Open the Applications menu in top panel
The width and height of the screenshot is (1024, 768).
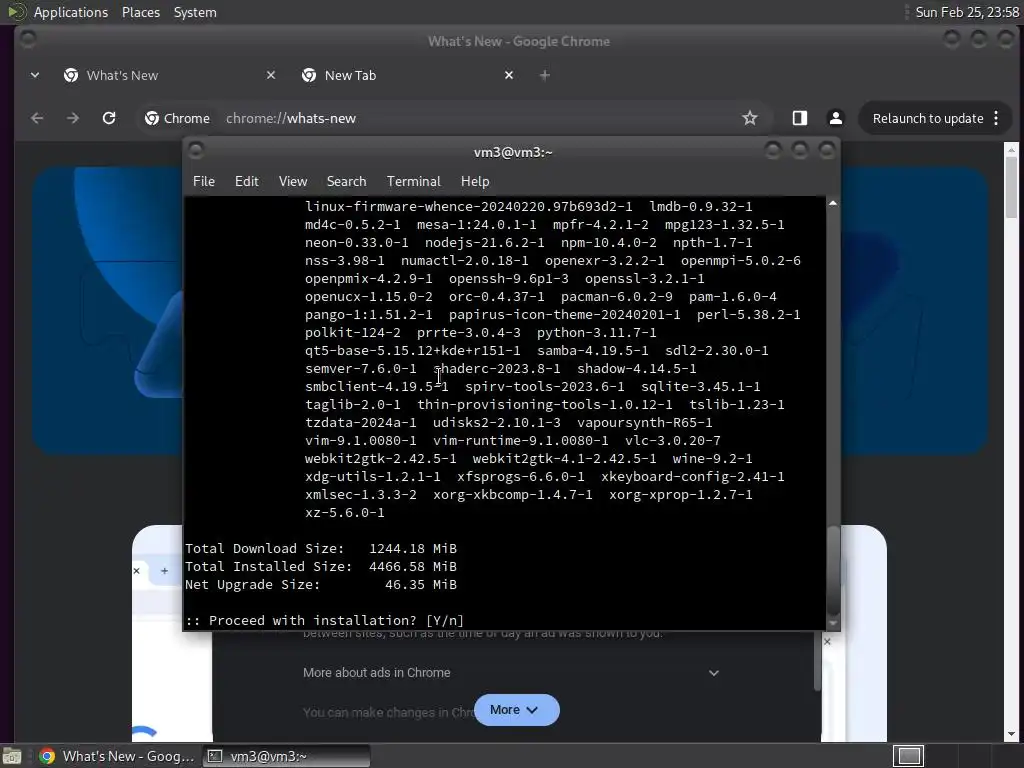point(71,12)
